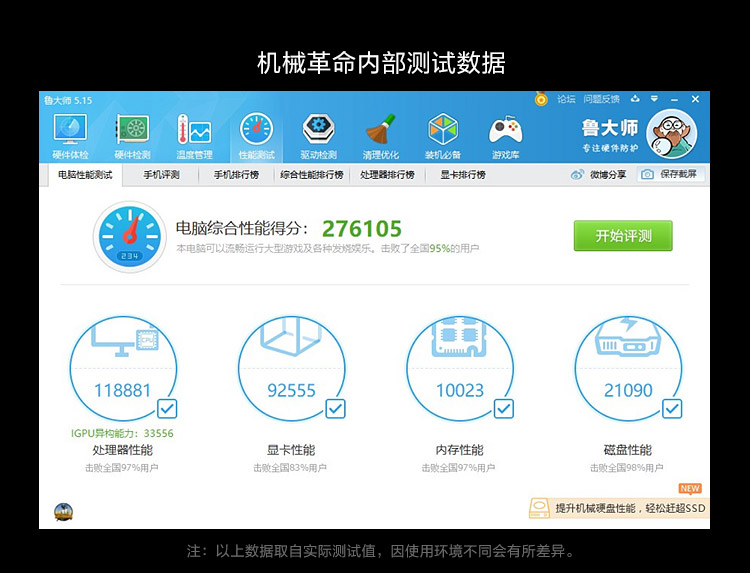
Task: Switch to 综合性能排行榜 tab
Action: tap(312, 175)
